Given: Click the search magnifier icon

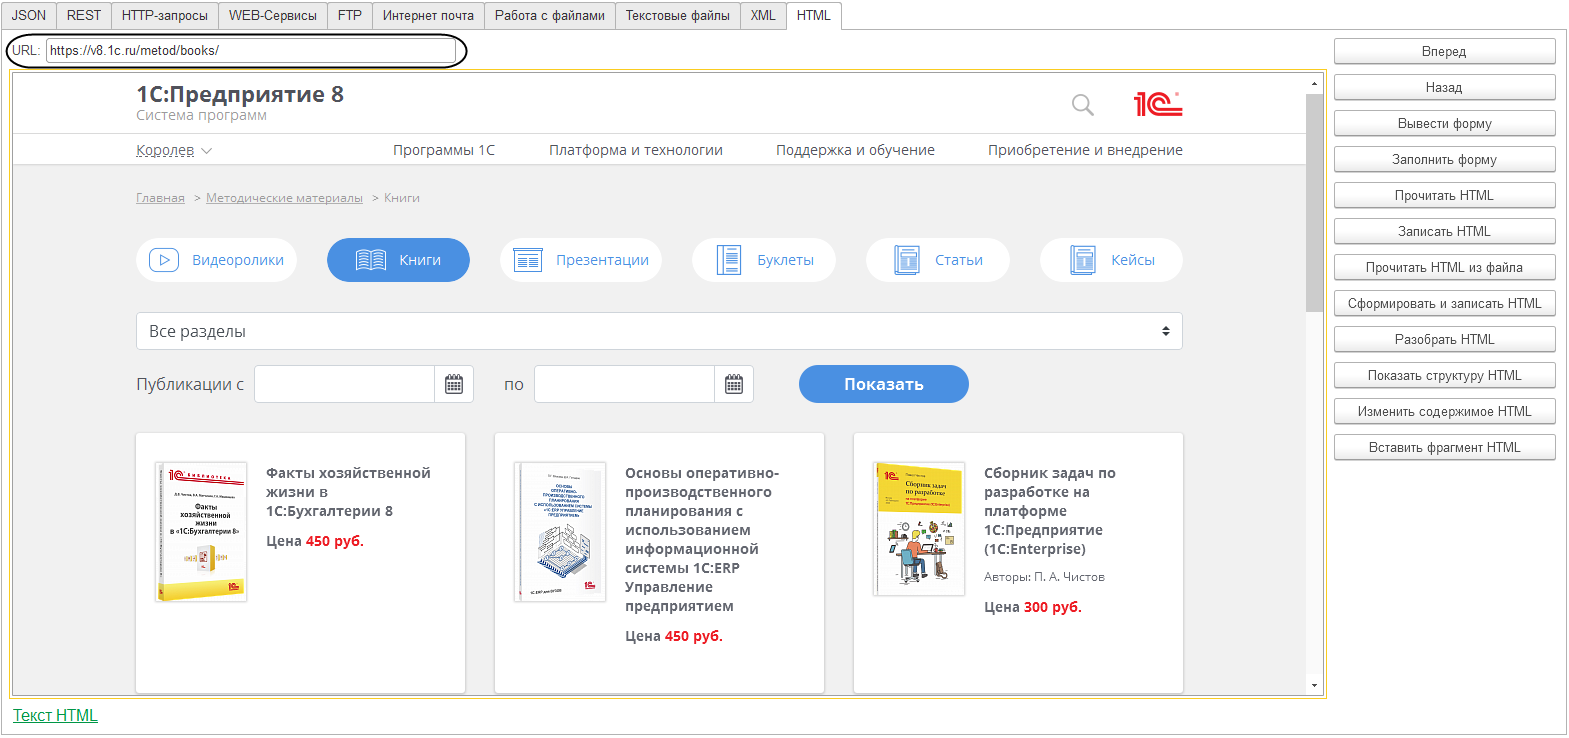Looking at the screenshot, I should (1082, 105).
